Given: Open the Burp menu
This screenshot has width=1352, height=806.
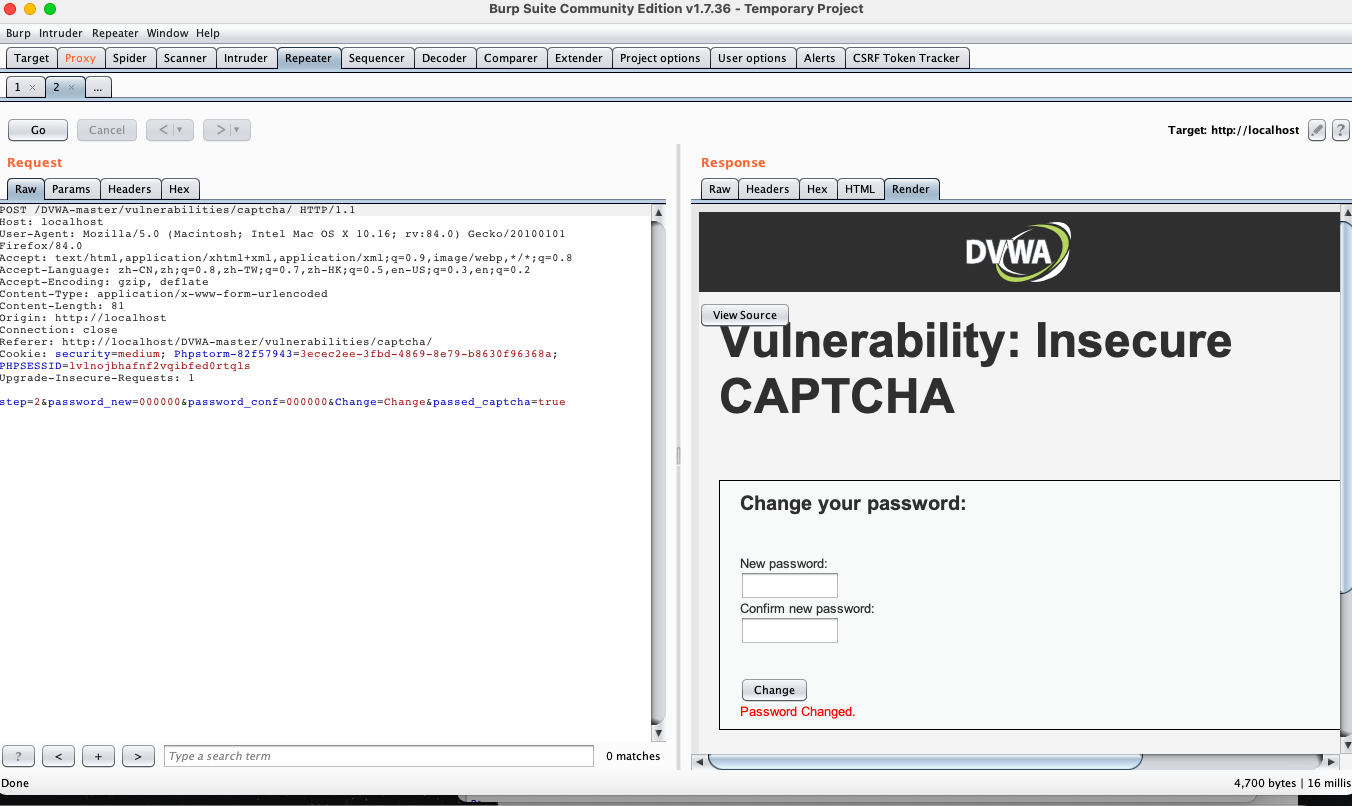Looking at the screenshot, I should [x=18, y=33].
